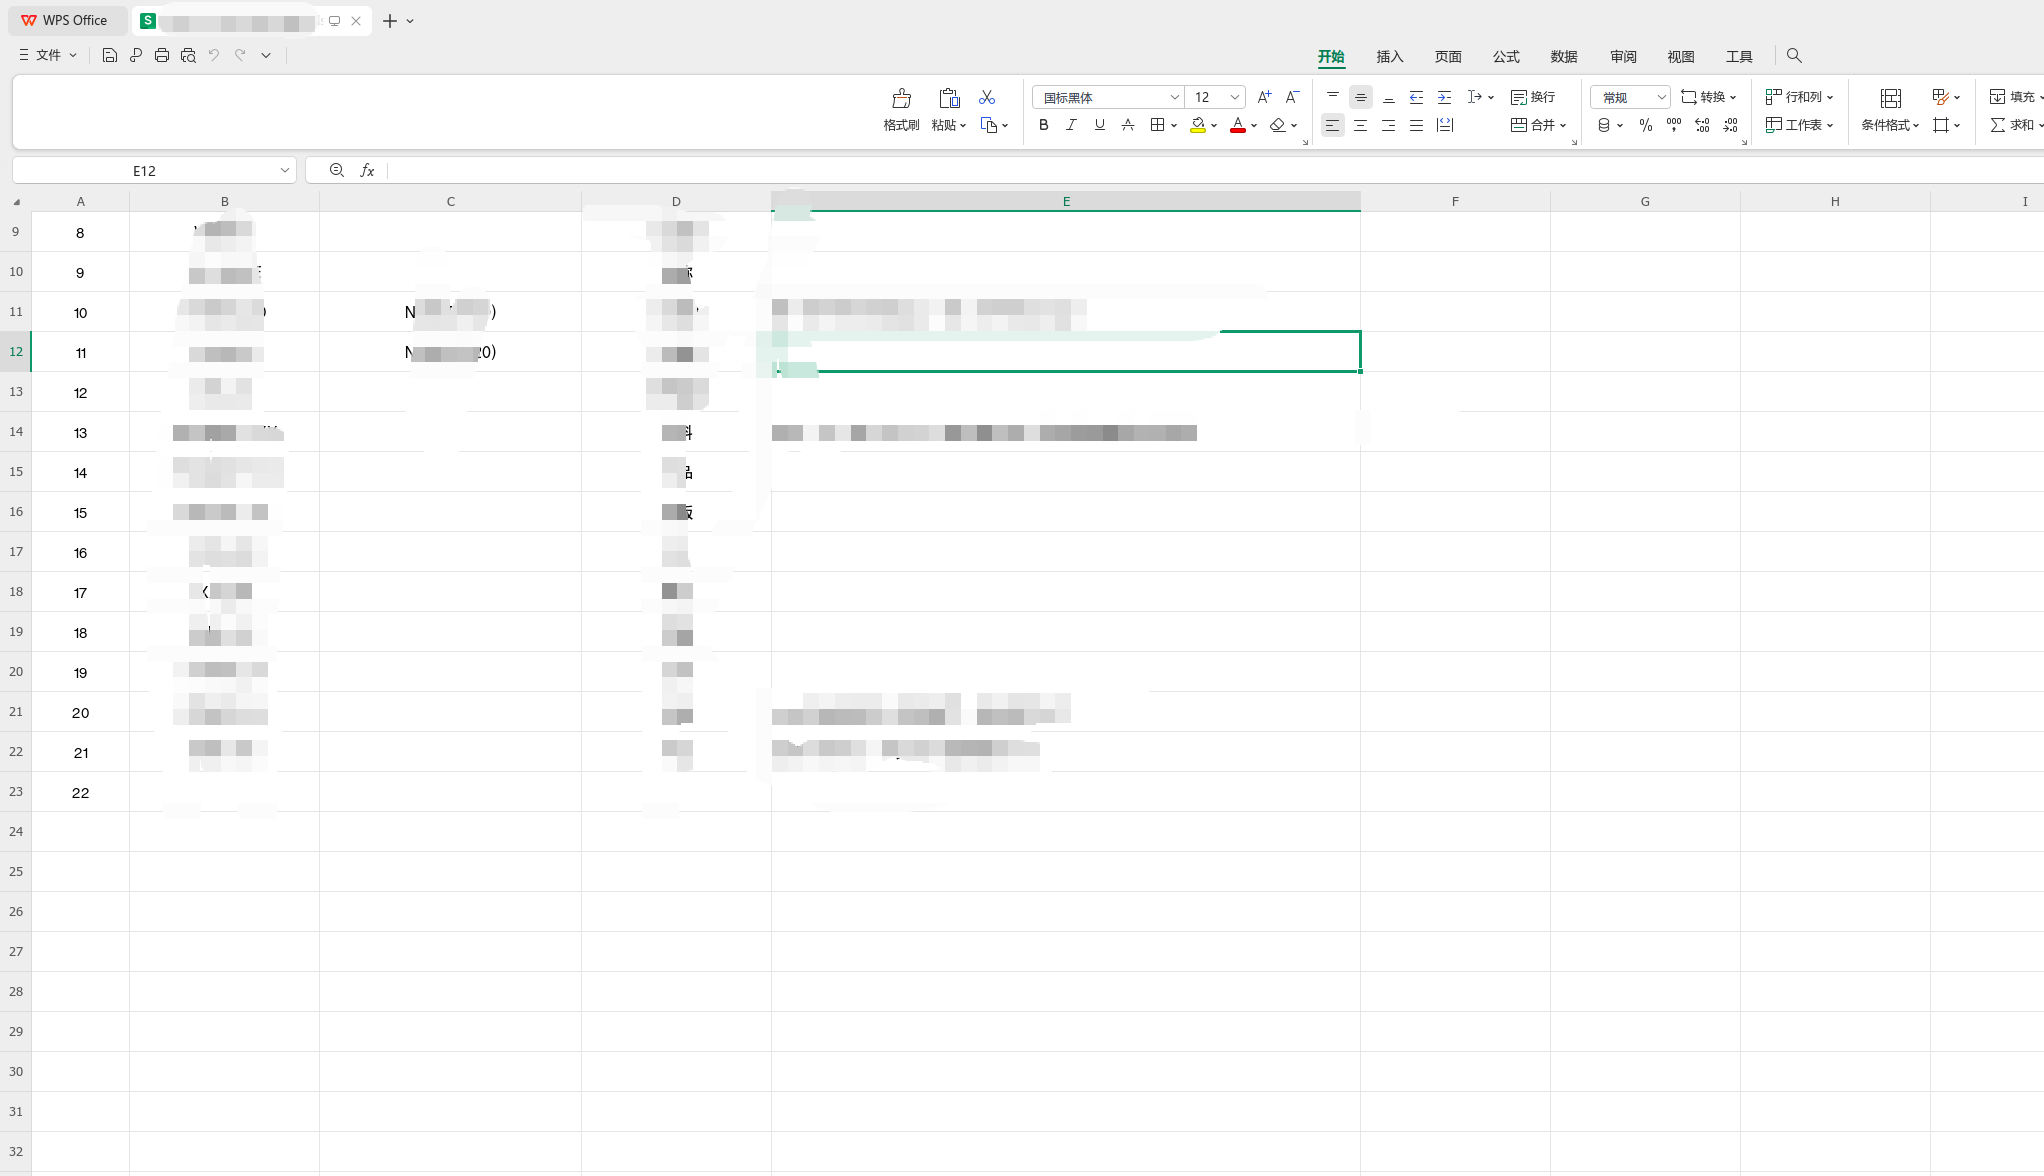Switch to the 数据 Data tab

tap(1564, 57)
